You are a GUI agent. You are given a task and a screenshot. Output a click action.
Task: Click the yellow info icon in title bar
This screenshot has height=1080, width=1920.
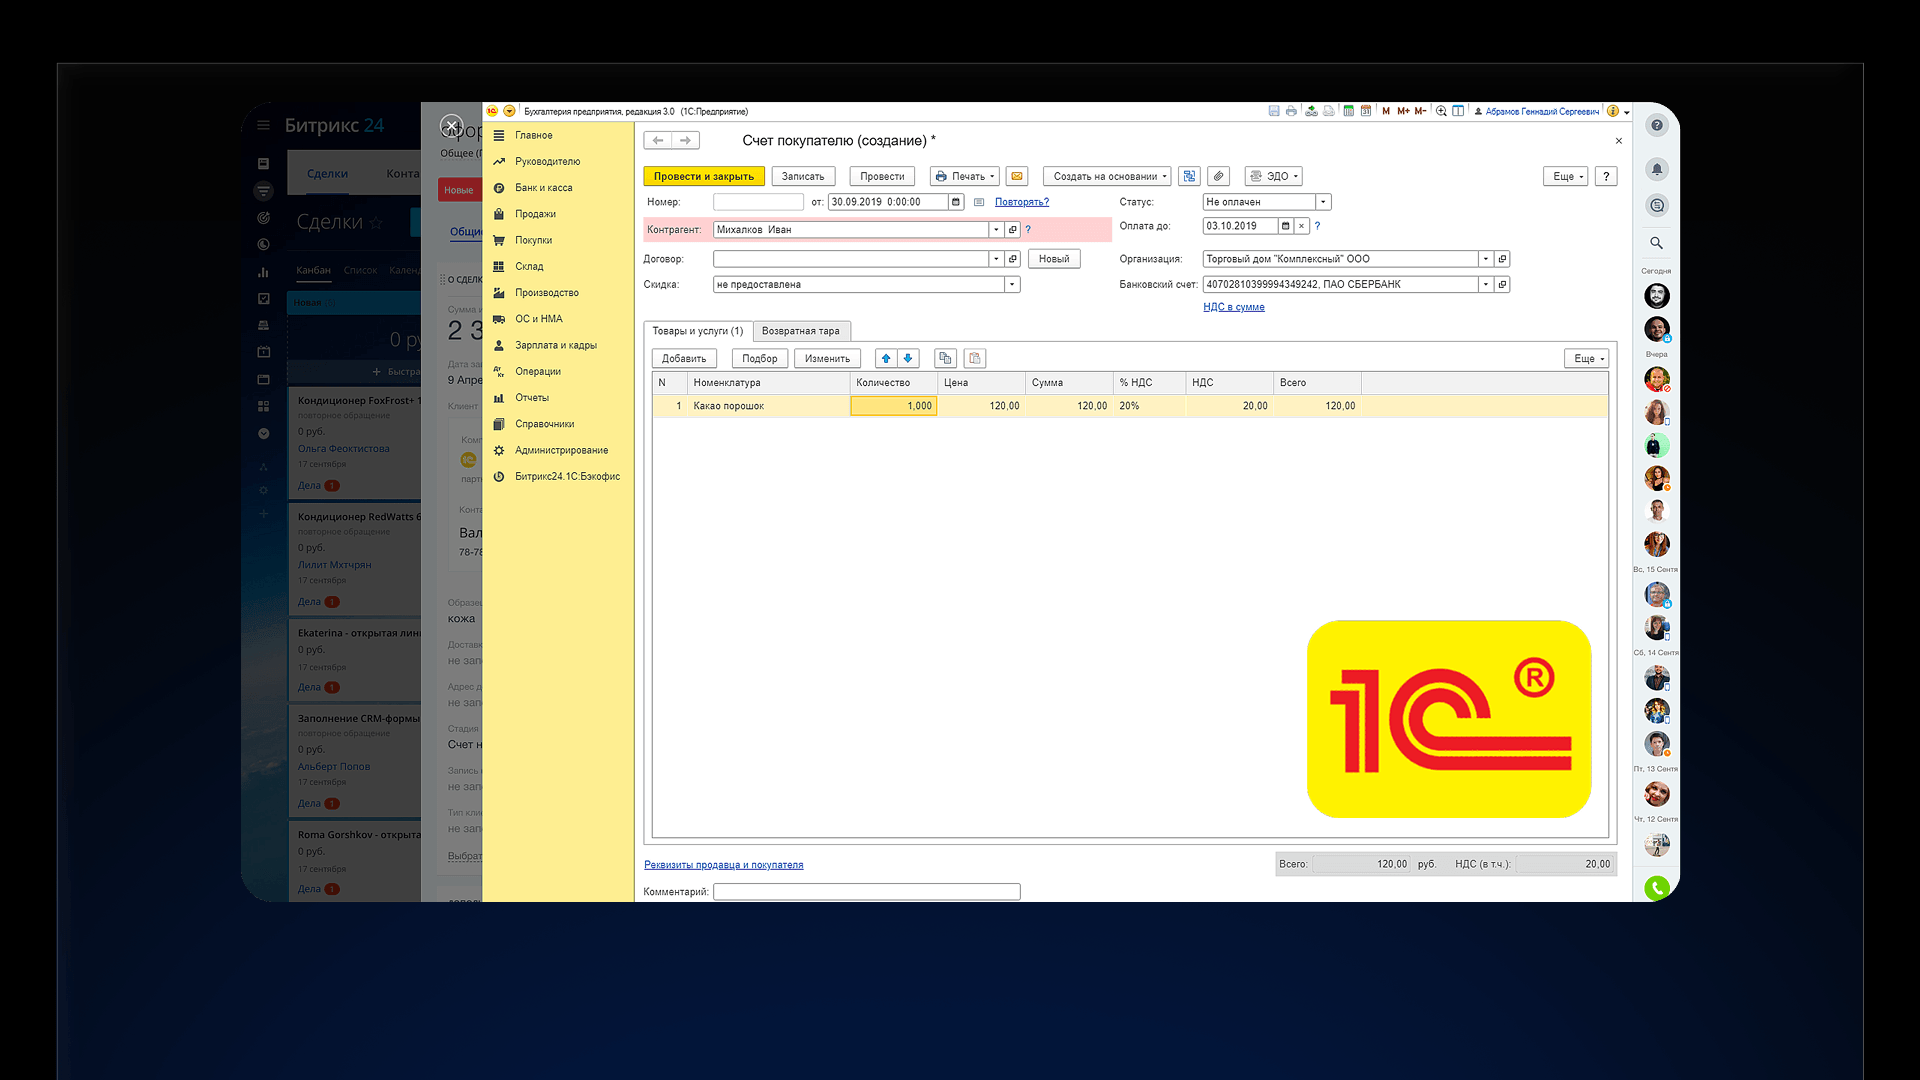coord(1613,111)
